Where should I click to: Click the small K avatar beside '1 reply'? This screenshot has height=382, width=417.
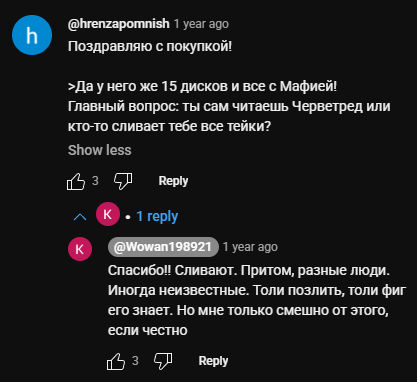coord(108,214)
